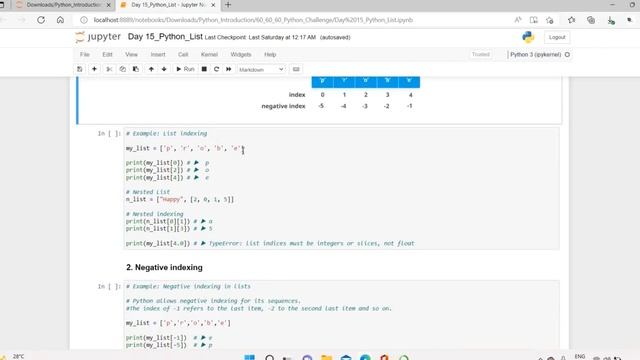Click the n_list nested list line
Image resolution: width=640 pixels, height=360 pixels.
click(x=180, y=200)
